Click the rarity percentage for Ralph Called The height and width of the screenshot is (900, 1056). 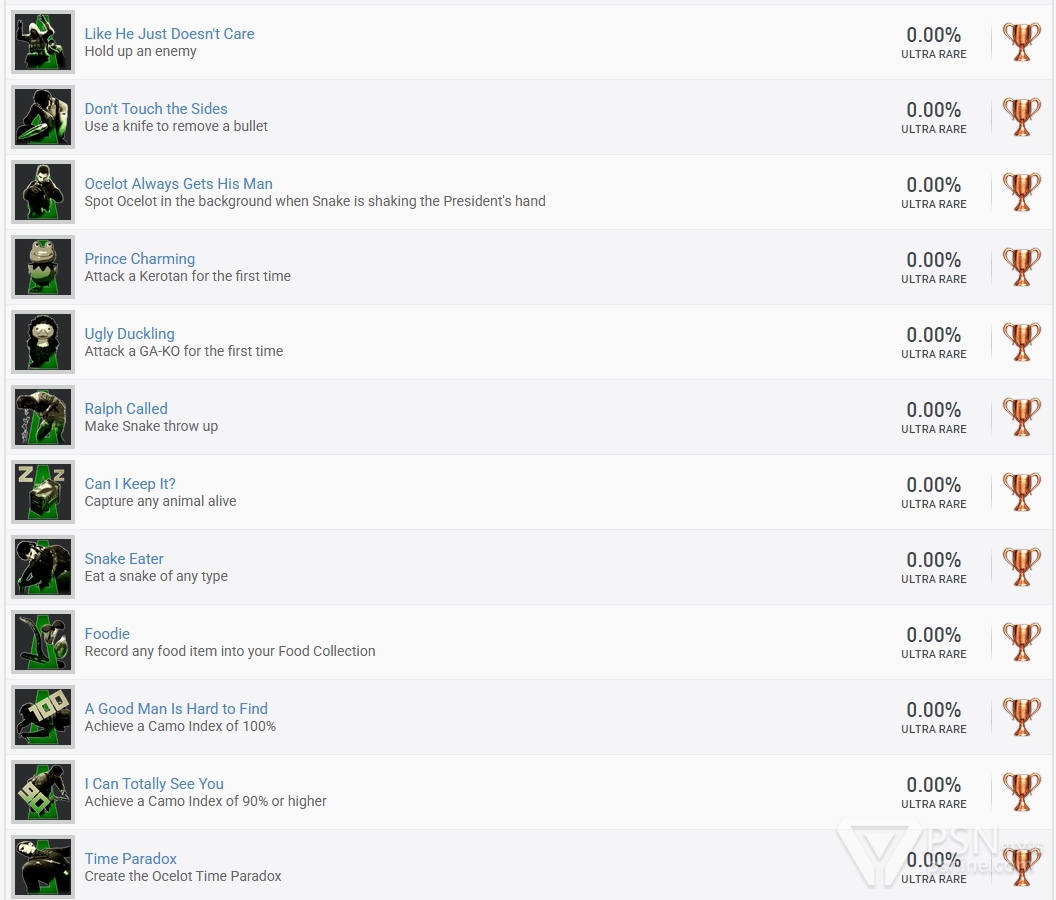(933, 410)
